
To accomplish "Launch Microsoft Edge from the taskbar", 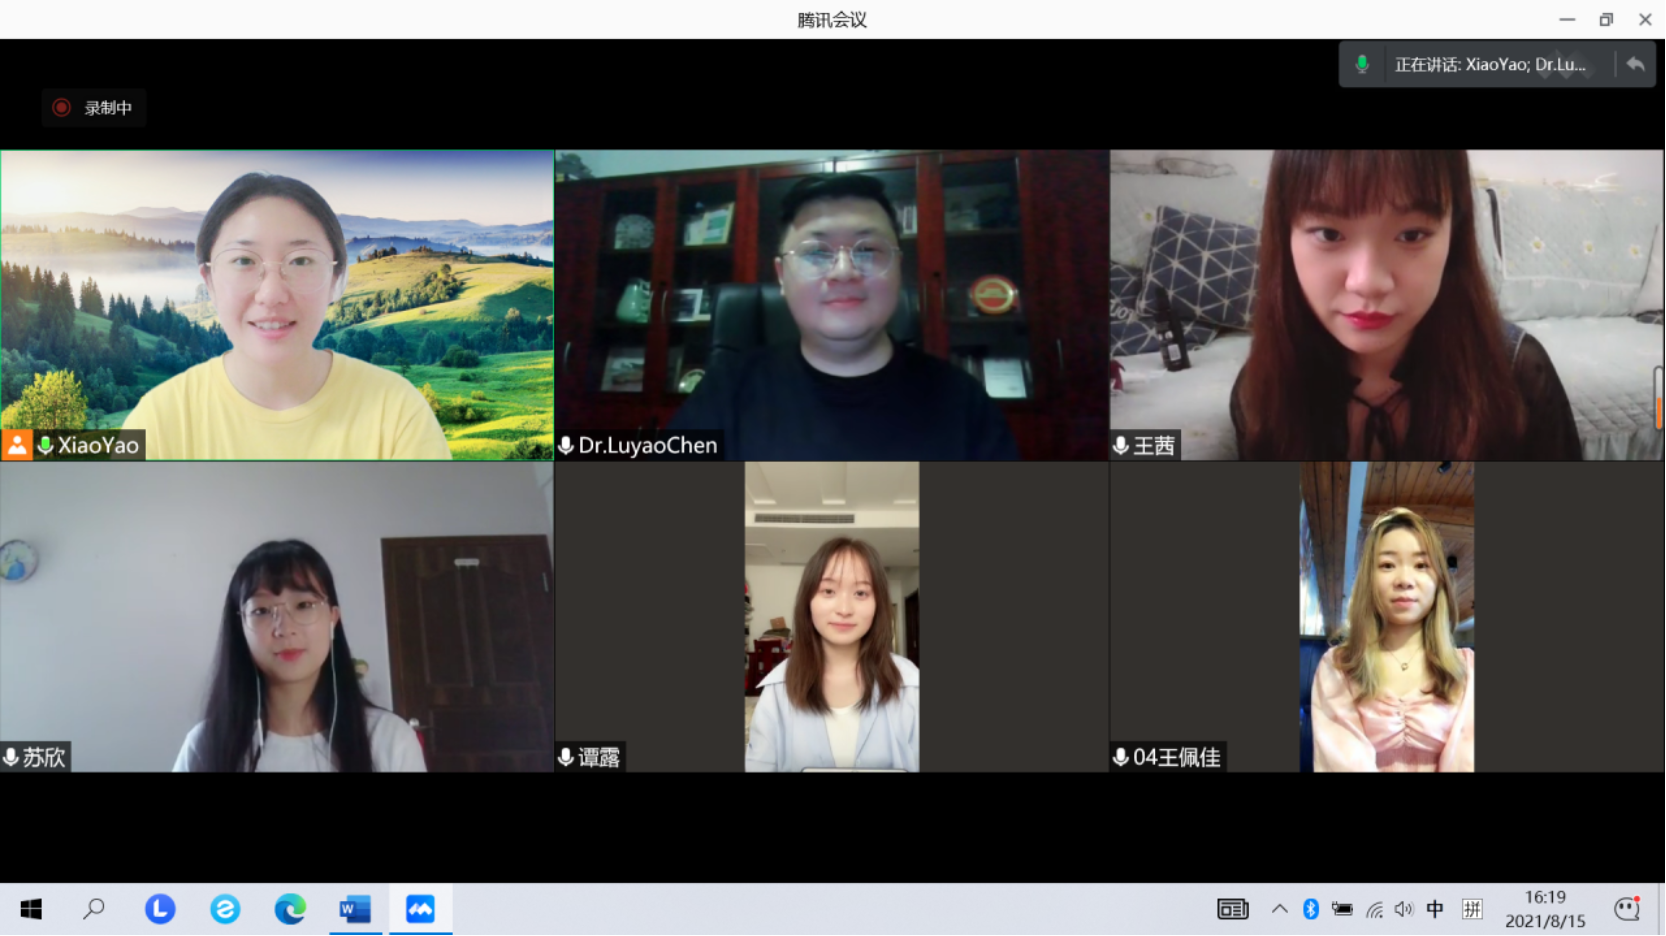I will [290, 909].
